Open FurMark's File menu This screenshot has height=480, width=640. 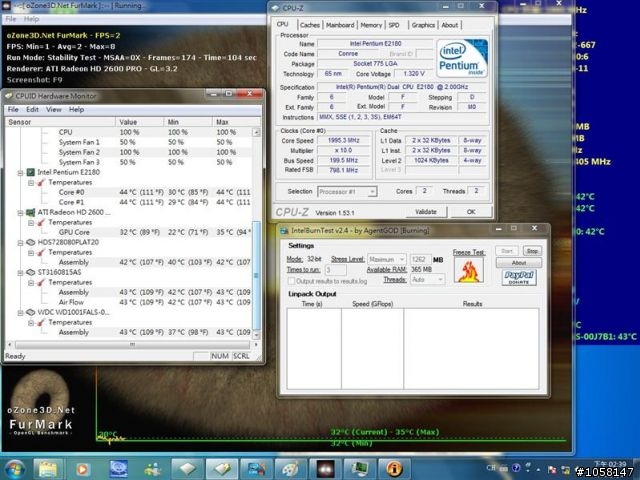coord(11,19)
